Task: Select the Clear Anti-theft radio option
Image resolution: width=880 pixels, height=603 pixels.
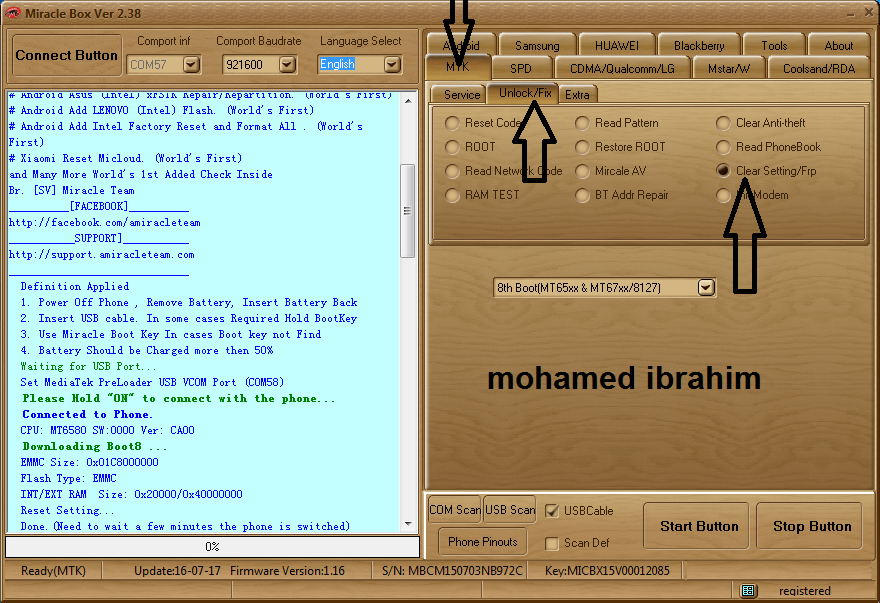Action: [x=723, y=123]
